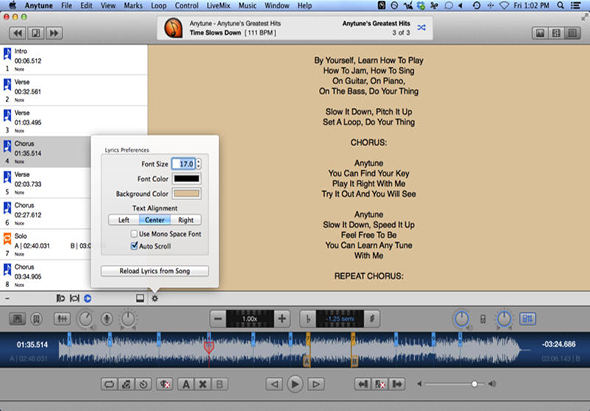The width and height of the screenshot is (590, 411).
Task: Set loop end point B
Action: [x=219, y=384]
